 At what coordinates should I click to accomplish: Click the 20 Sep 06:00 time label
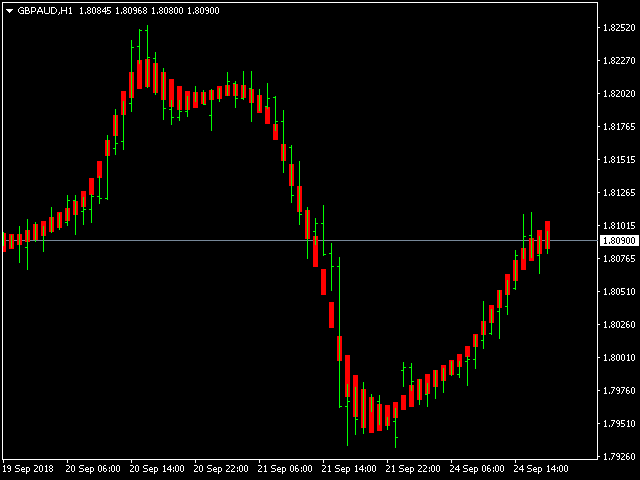pyautogui.click(x=93, y=469)
